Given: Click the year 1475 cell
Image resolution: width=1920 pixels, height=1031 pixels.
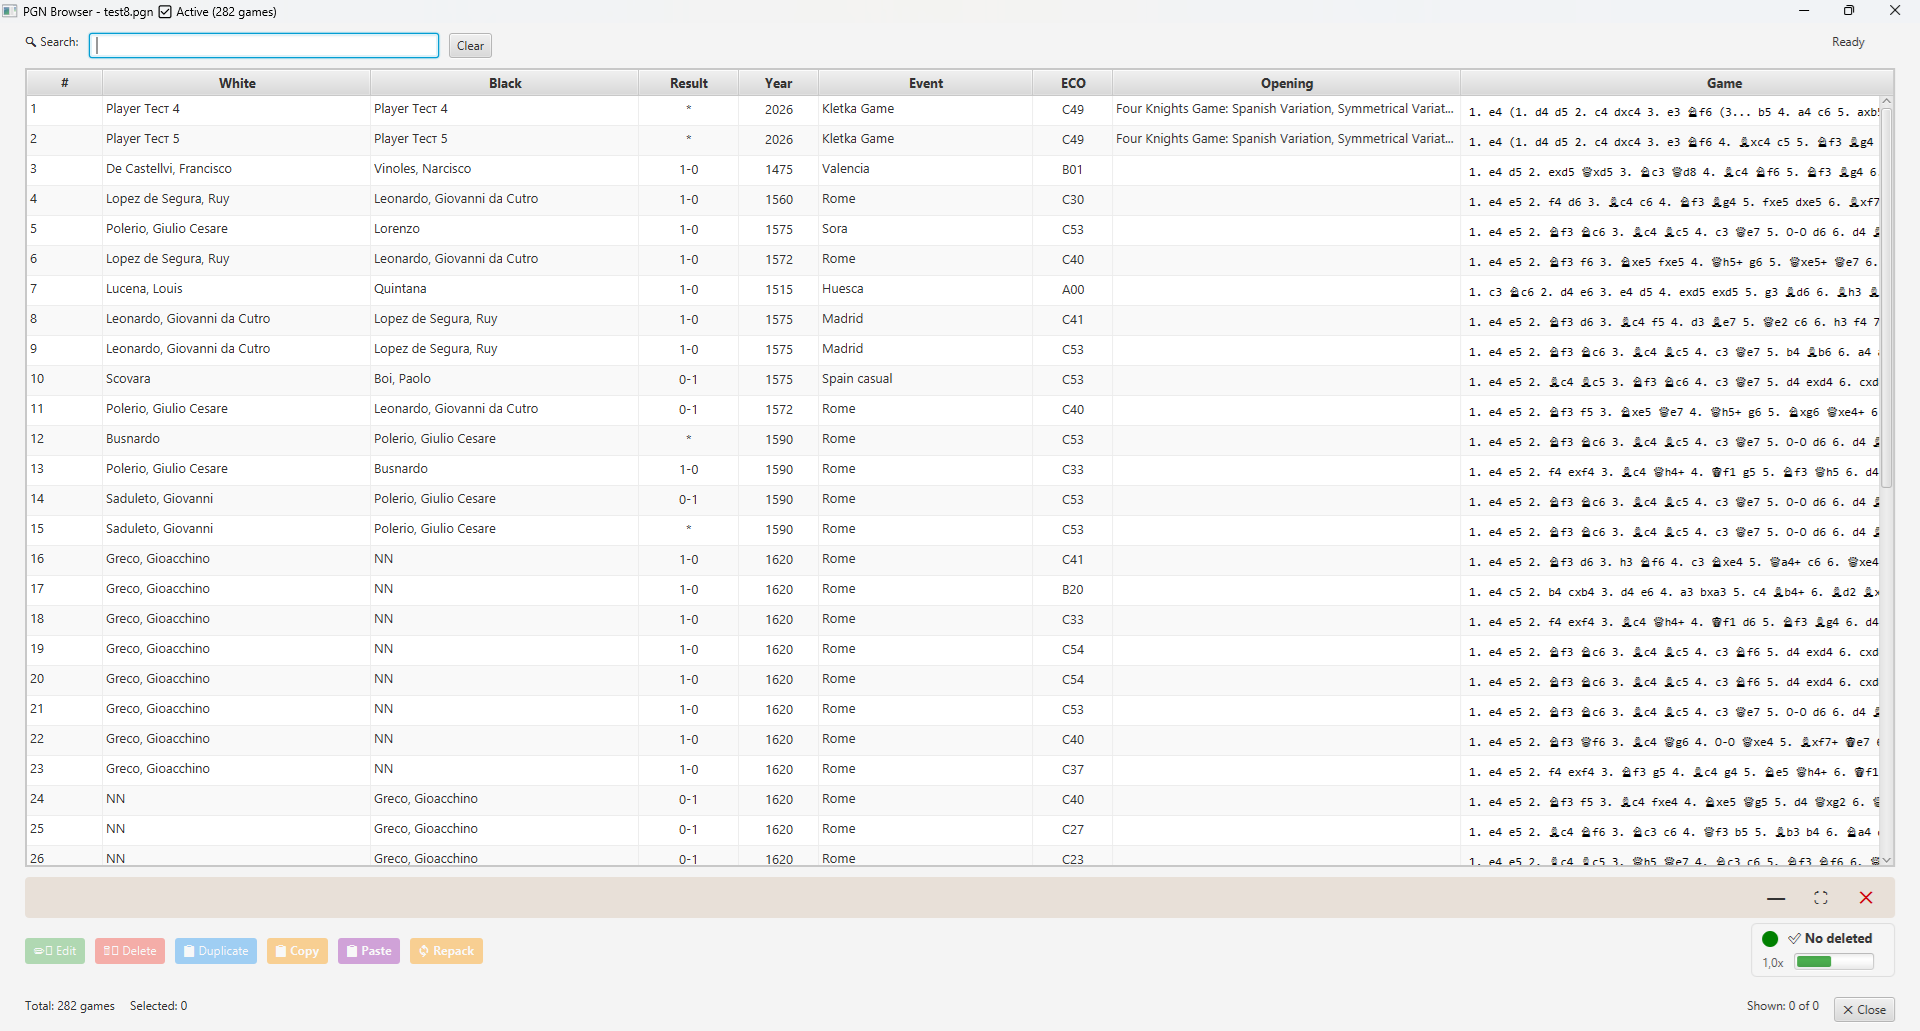Looking at the screenshot, I should [x=779, y=169].
